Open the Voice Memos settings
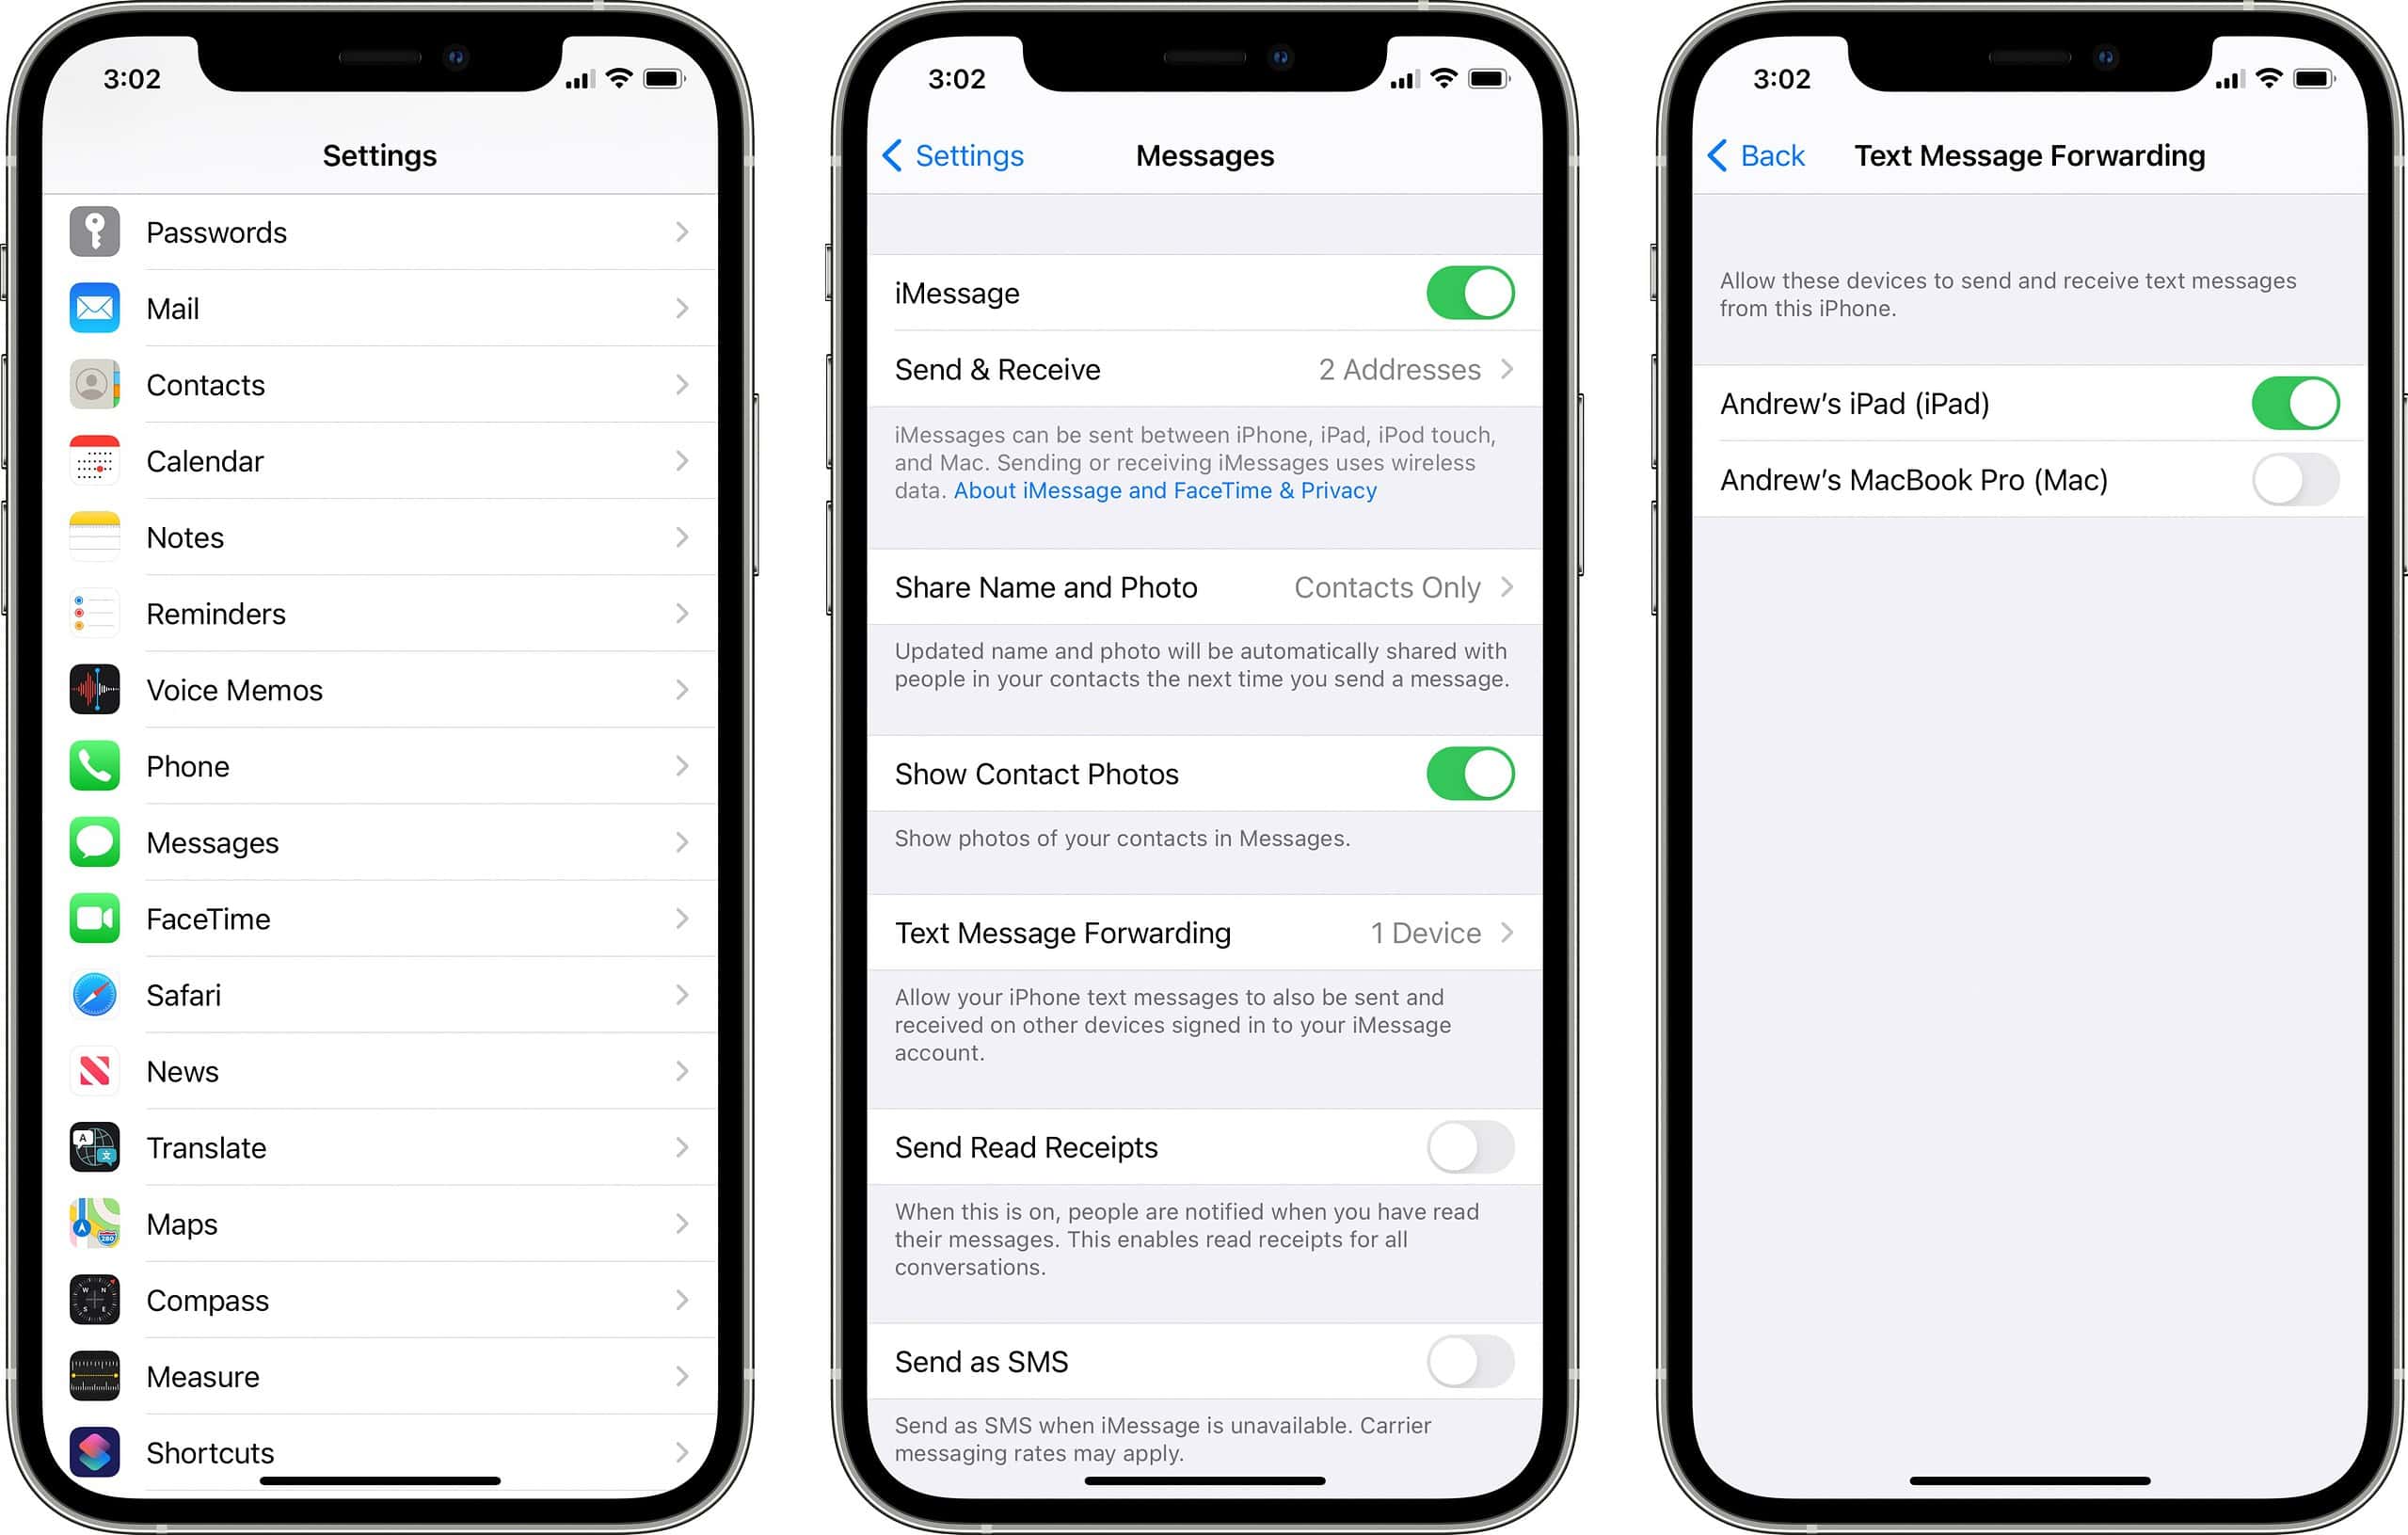Viewport: 2408px width, 1535px height. pyautogui.click(x=377, y=690)
